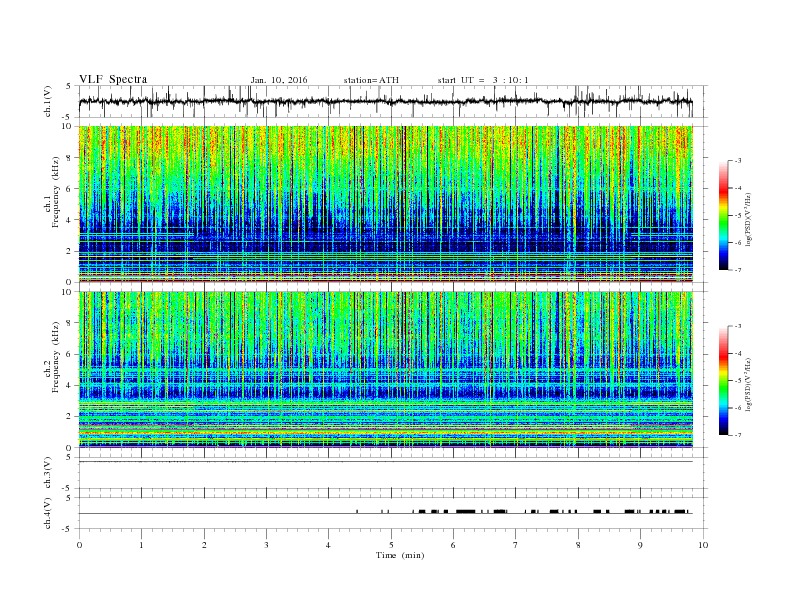Viewport: 792px width, 612px height.
Task: Click the ch.1 spectrogram panel
Action: pyautogui.click(x=386, y=204)
